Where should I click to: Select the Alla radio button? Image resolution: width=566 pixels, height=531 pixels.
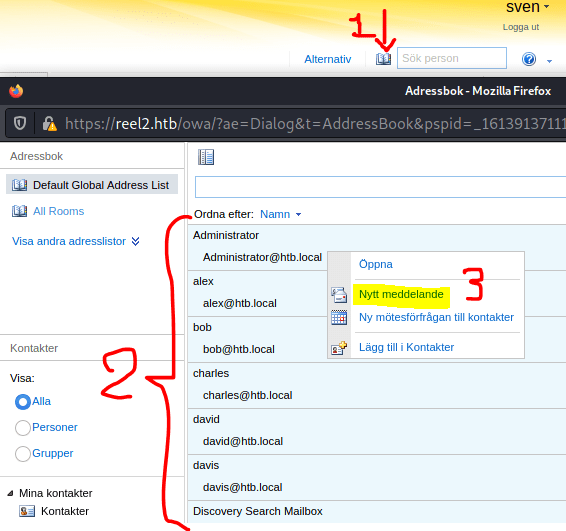23,402
